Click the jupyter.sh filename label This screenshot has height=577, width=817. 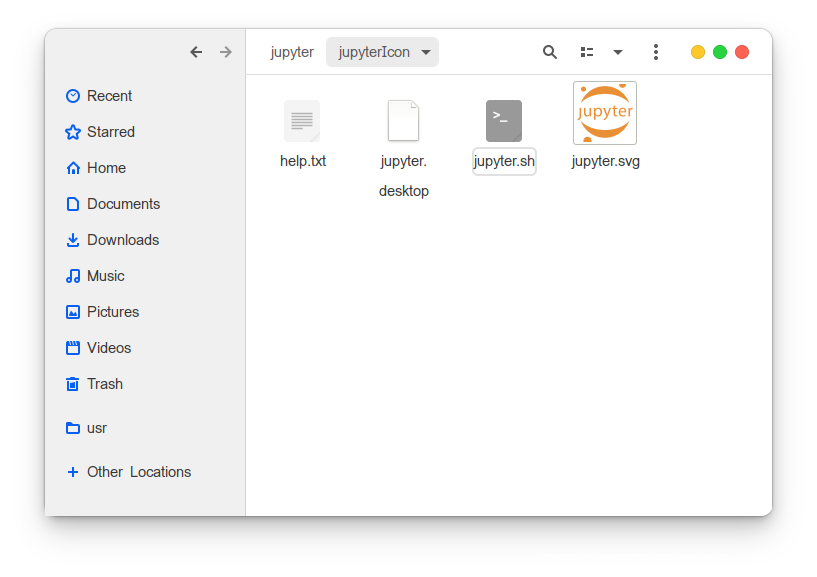[x=504, y=161]
